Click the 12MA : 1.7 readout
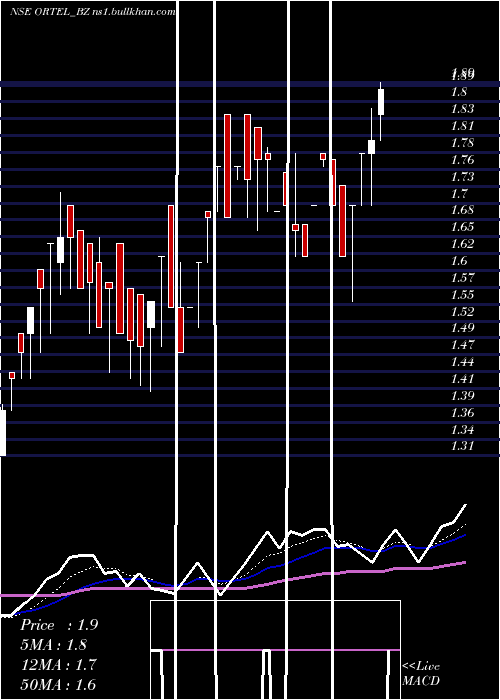This screenshot has height=700, width=500. (58, 664)
